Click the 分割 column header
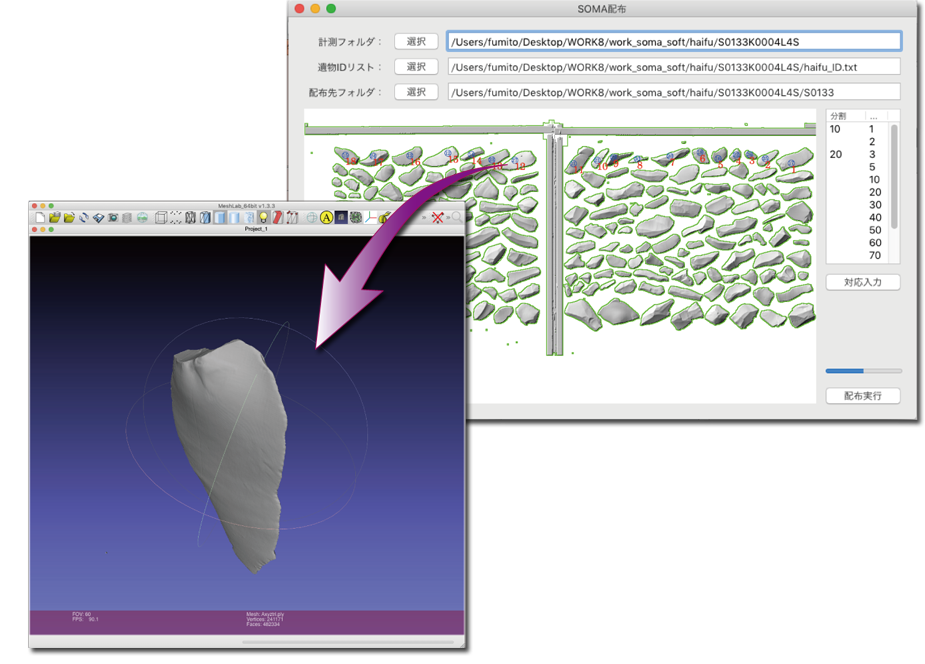Viewport: 925px width, 664px height. click(x=838, y=116)
